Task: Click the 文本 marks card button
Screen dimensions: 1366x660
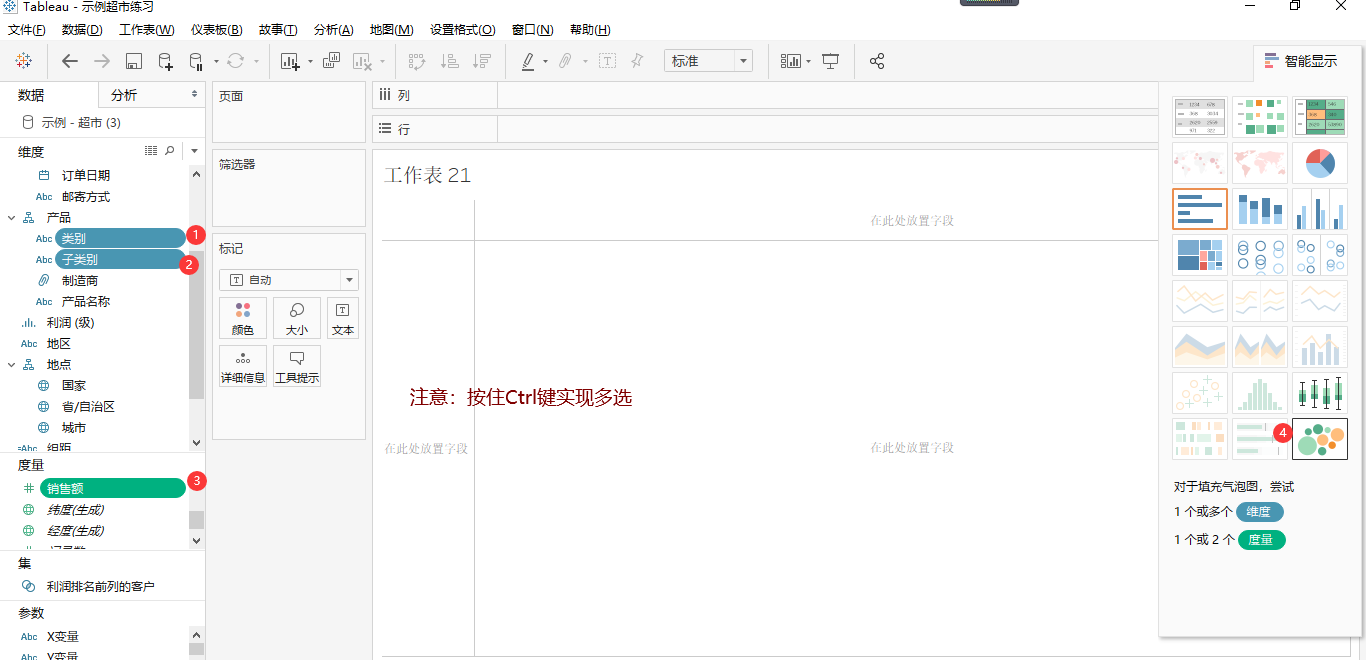Action: pos(343,318)
